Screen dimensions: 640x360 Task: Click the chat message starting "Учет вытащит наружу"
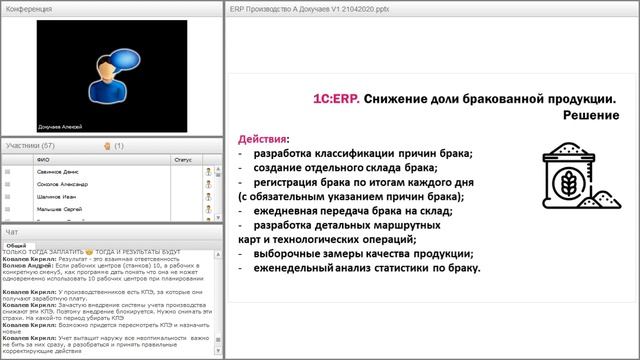pyautogui.click(x=106, y=344)
